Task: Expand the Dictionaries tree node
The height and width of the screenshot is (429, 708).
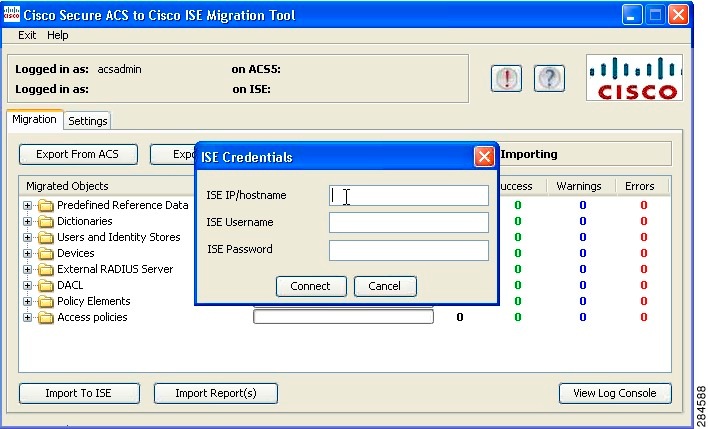Action: 28,221
